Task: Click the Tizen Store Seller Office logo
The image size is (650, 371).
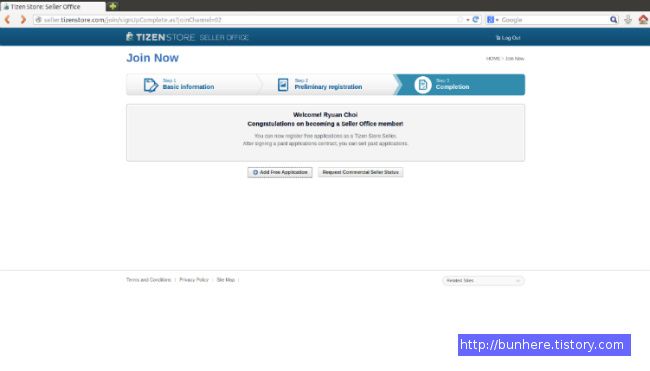Action: [187, 37]
